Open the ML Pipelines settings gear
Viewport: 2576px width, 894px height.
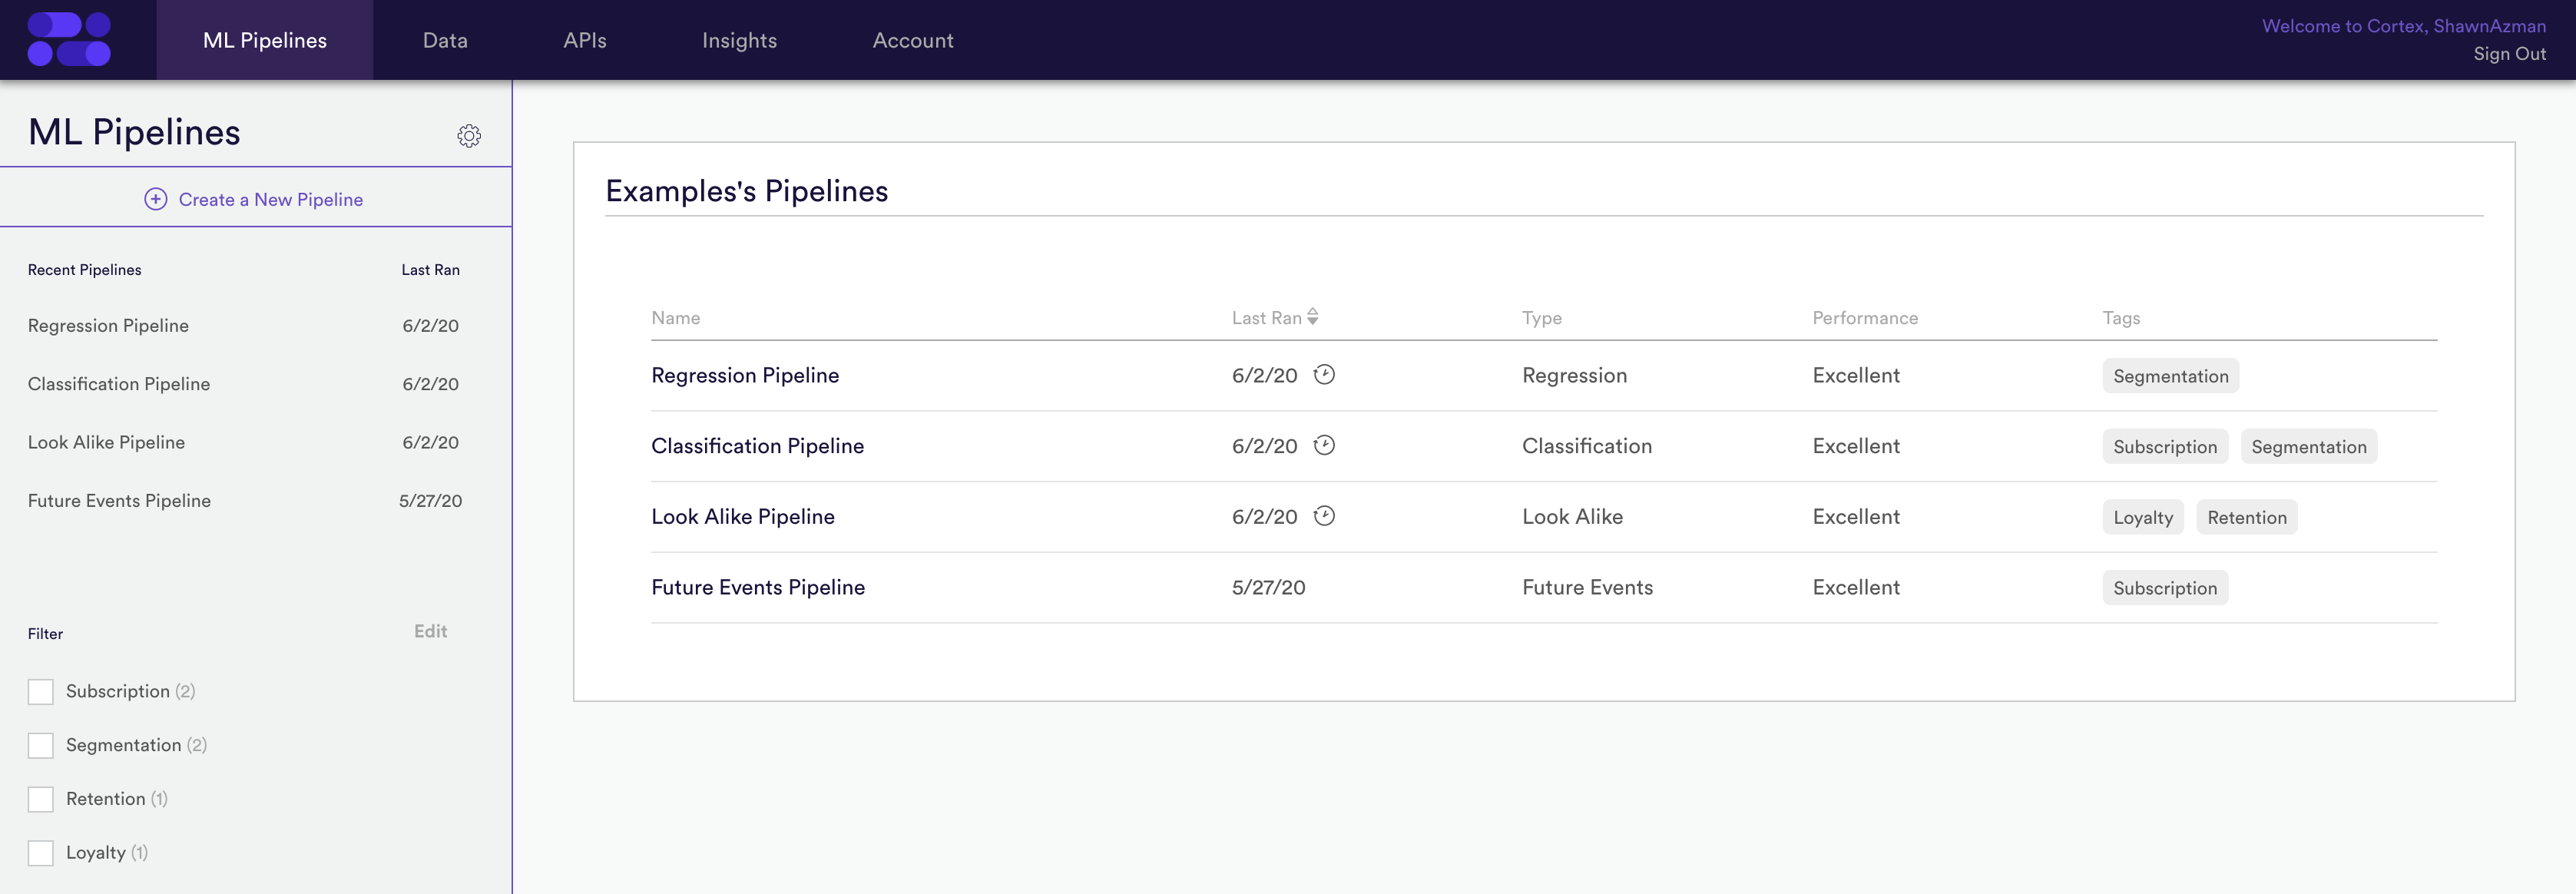pos(469,136)
